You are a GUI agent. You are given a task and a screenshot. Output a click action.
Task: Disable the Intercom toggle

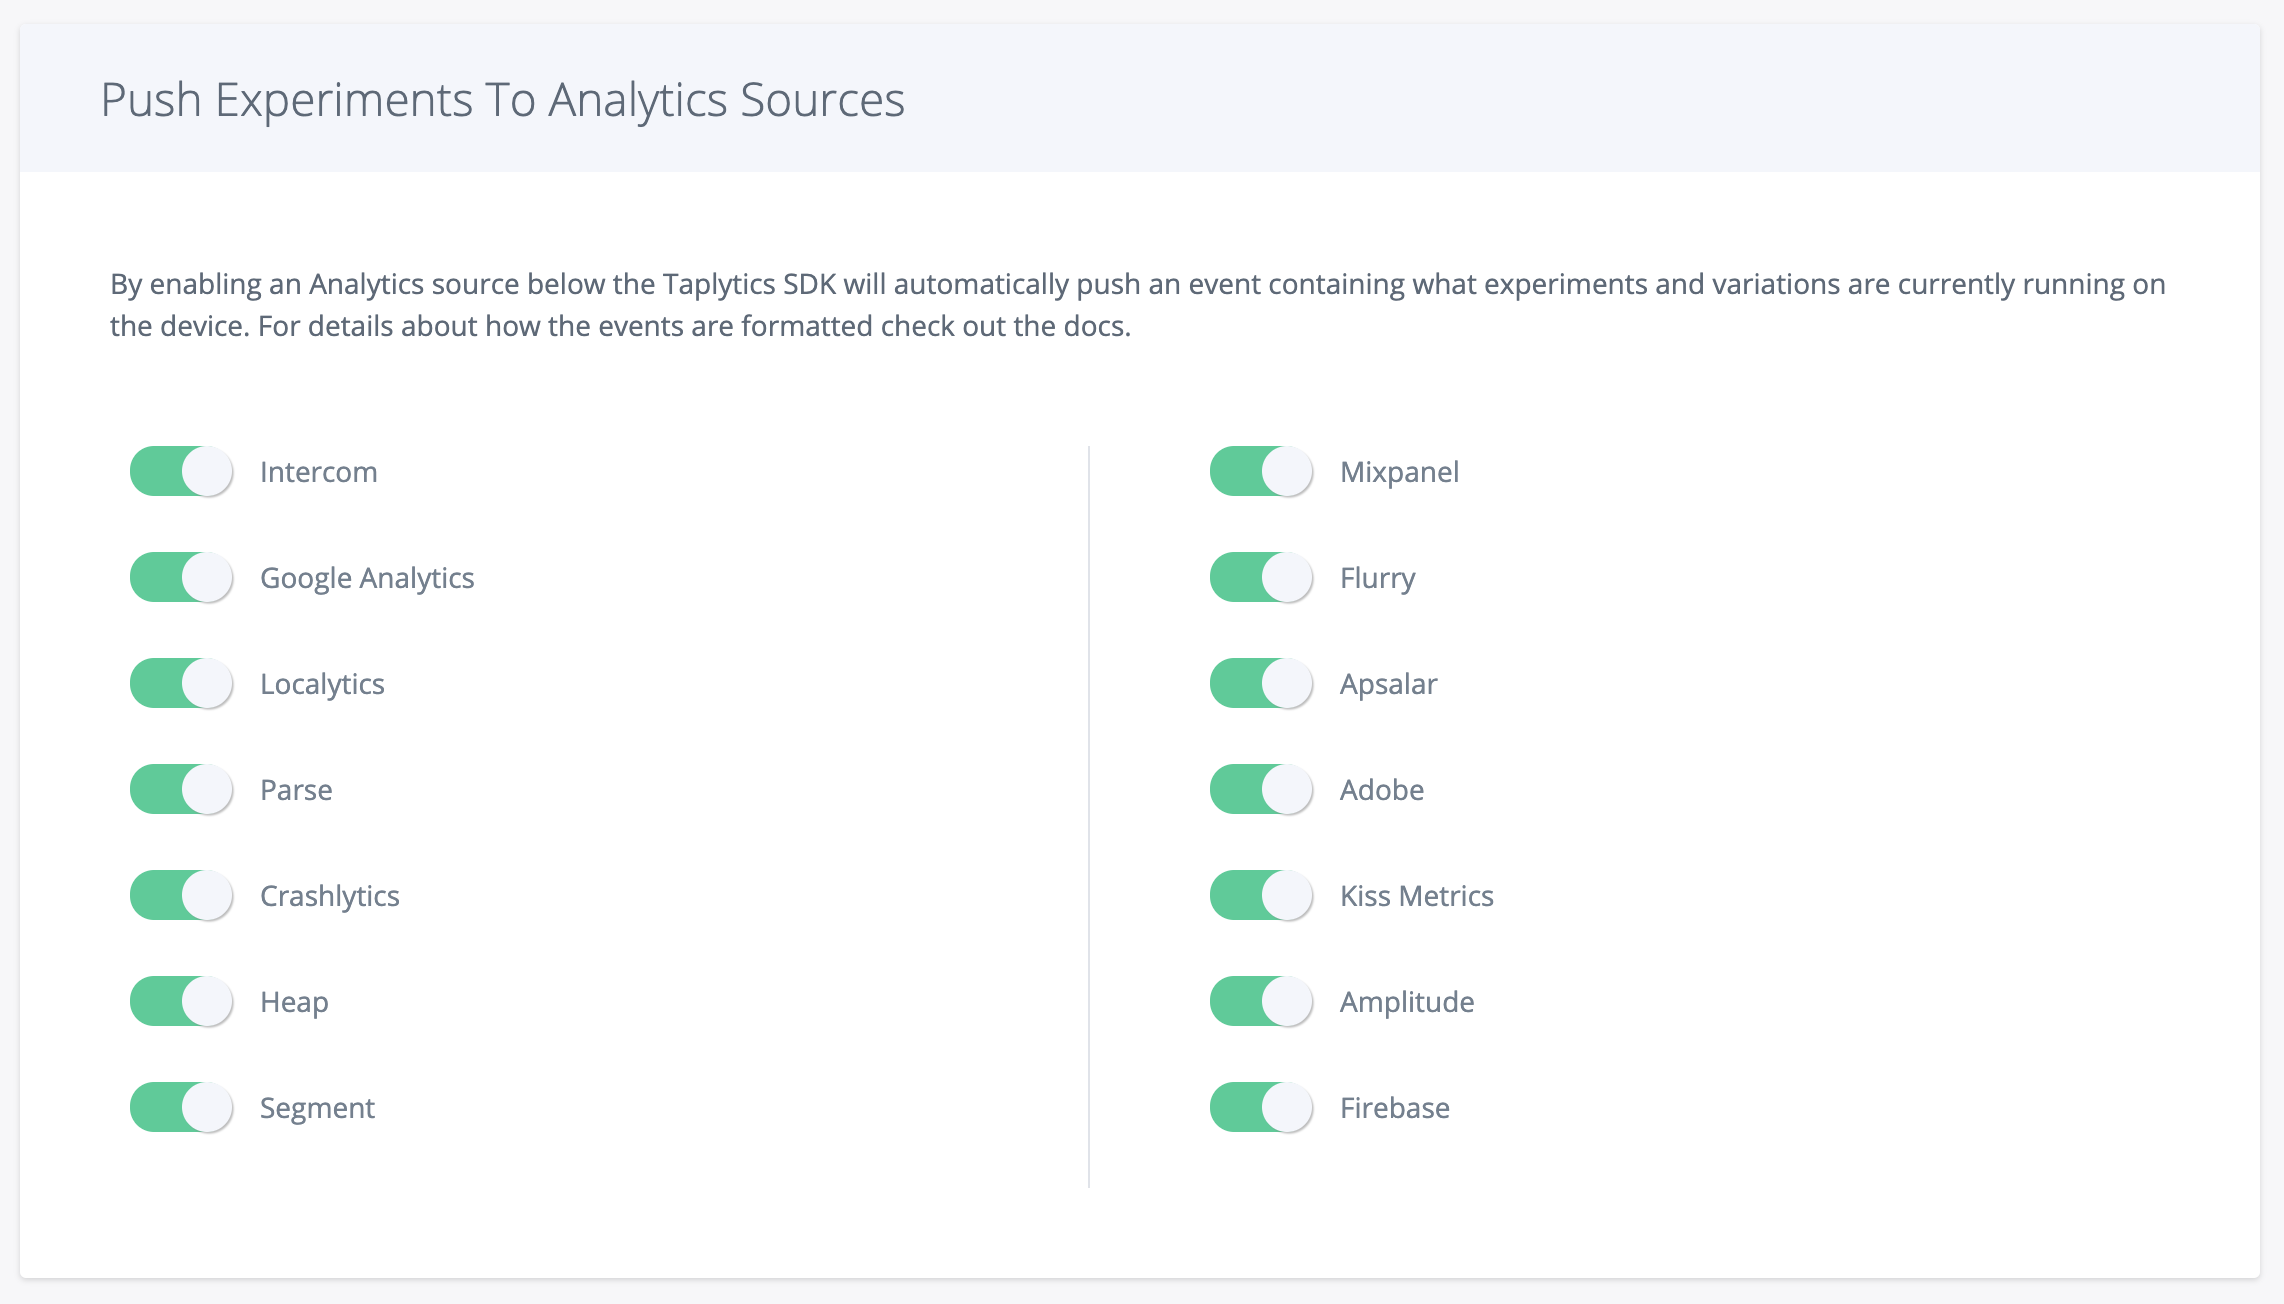(181, 472)
